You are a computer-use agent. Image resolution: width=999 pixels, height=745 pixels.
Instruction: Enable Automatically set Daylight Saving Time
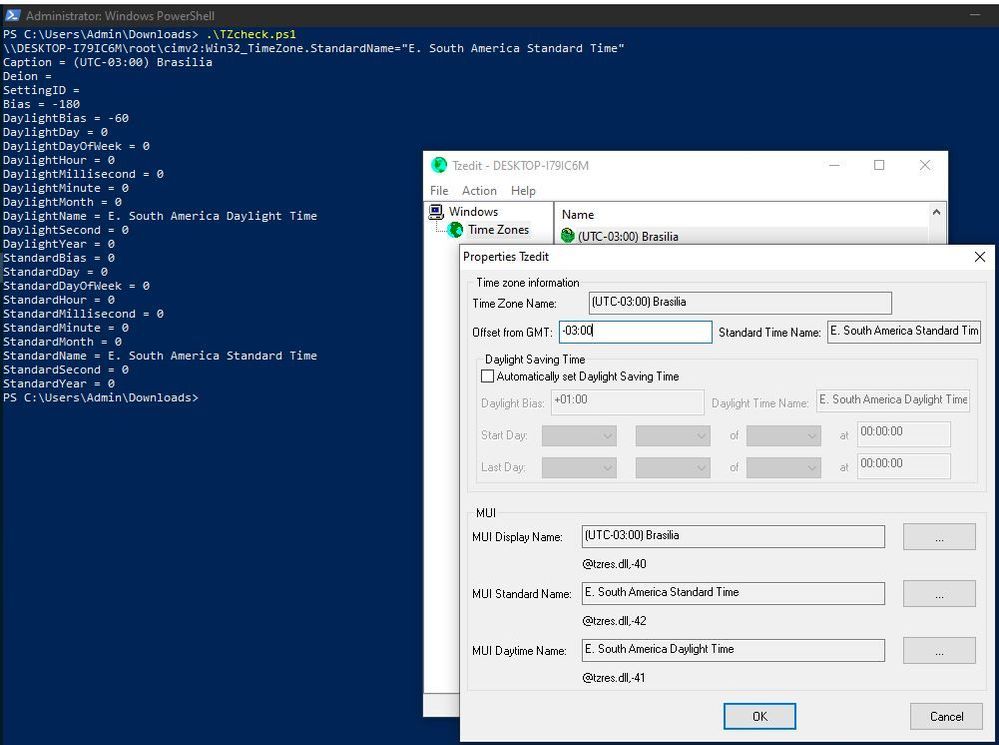487,377
